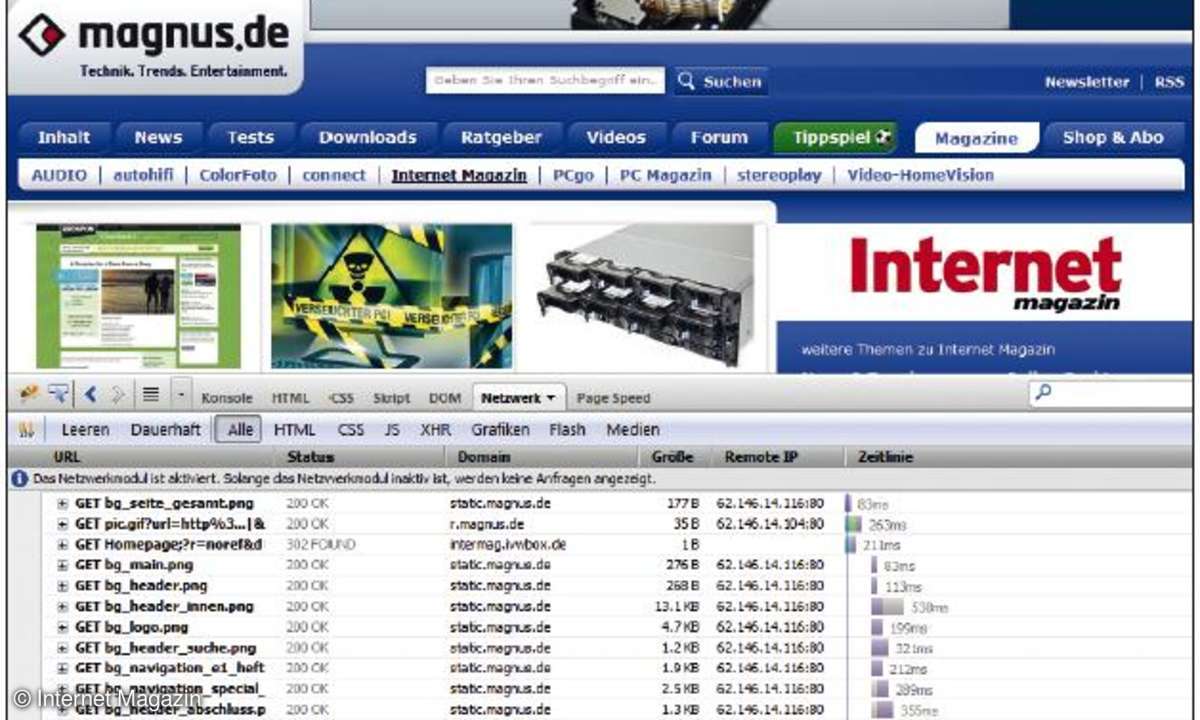This screenshot has width=1200, height=720.
Task: Click the magnus.de logo
Action: point(153,45)
